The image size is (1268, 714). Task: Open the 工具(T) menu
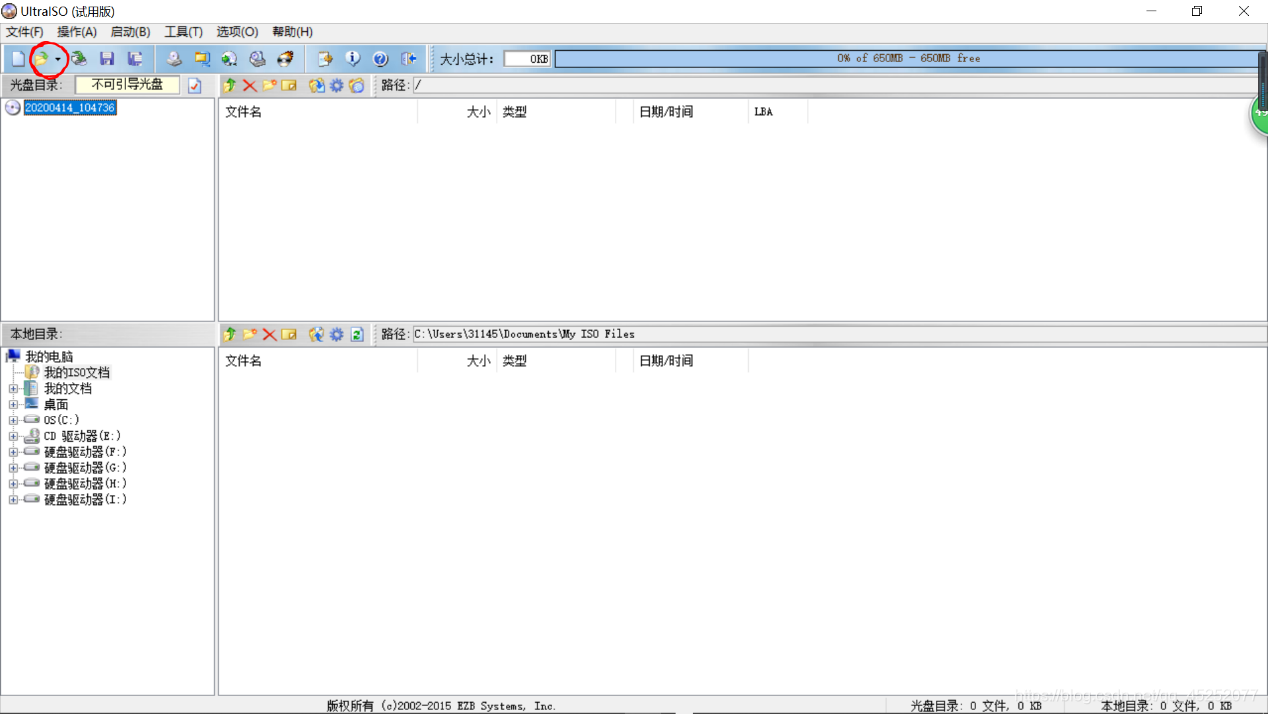[183, 32]
